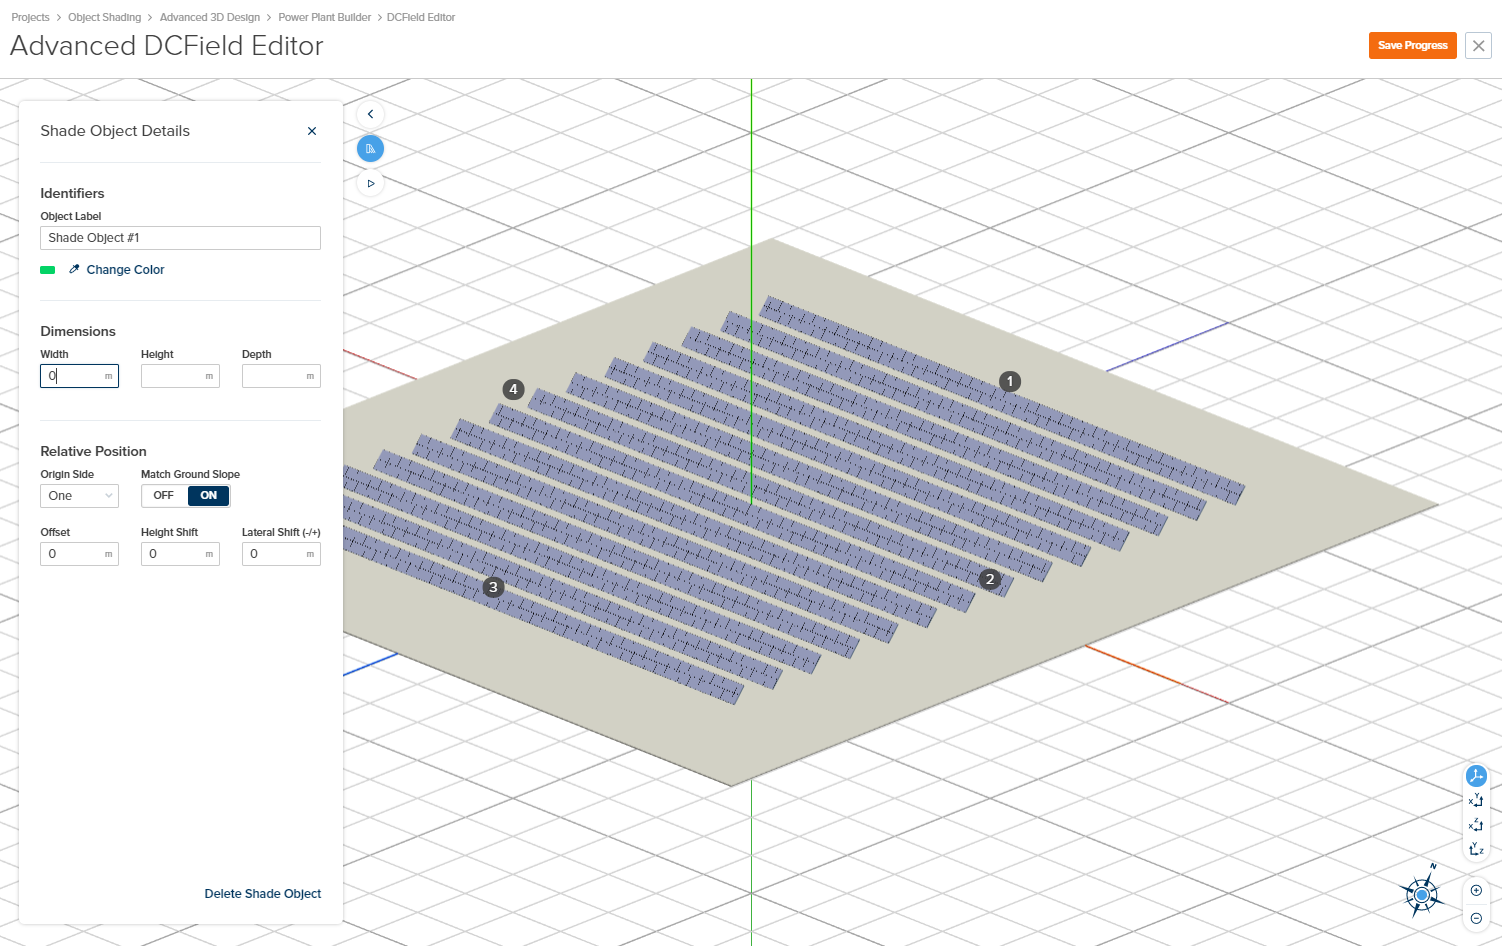This screenshot has height=946, width=1502.
Task: Go to Power Plant Builder breadcrumb
Action: [x=324, y=17]
